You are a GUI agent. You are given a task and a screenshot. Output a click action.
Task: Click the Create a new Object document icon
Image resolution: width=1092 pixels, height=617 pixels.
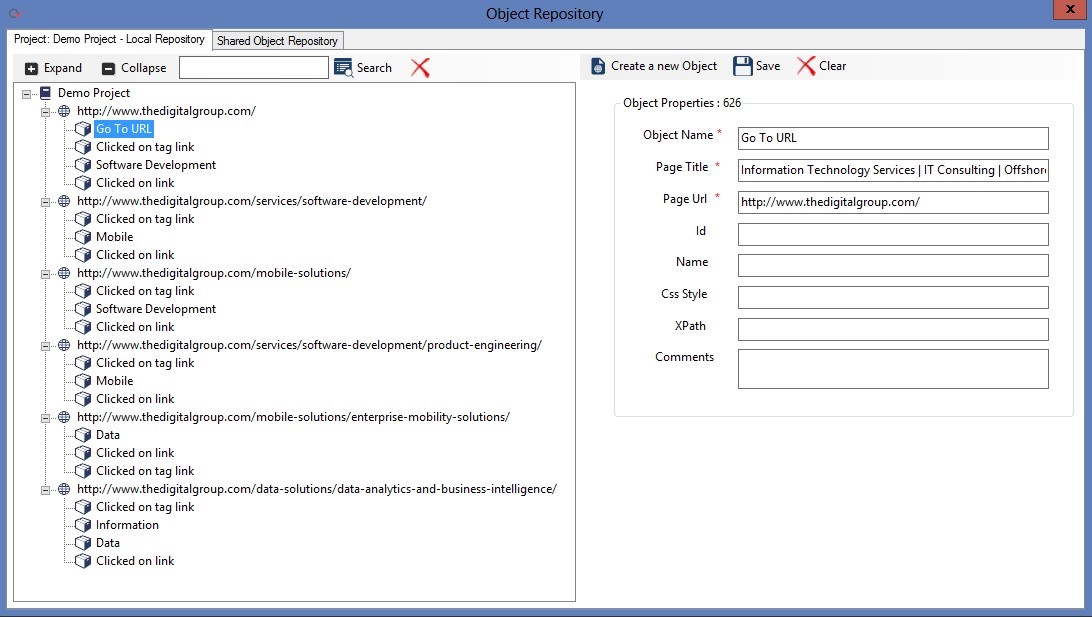pyautogui.click(x=598, y=66)
